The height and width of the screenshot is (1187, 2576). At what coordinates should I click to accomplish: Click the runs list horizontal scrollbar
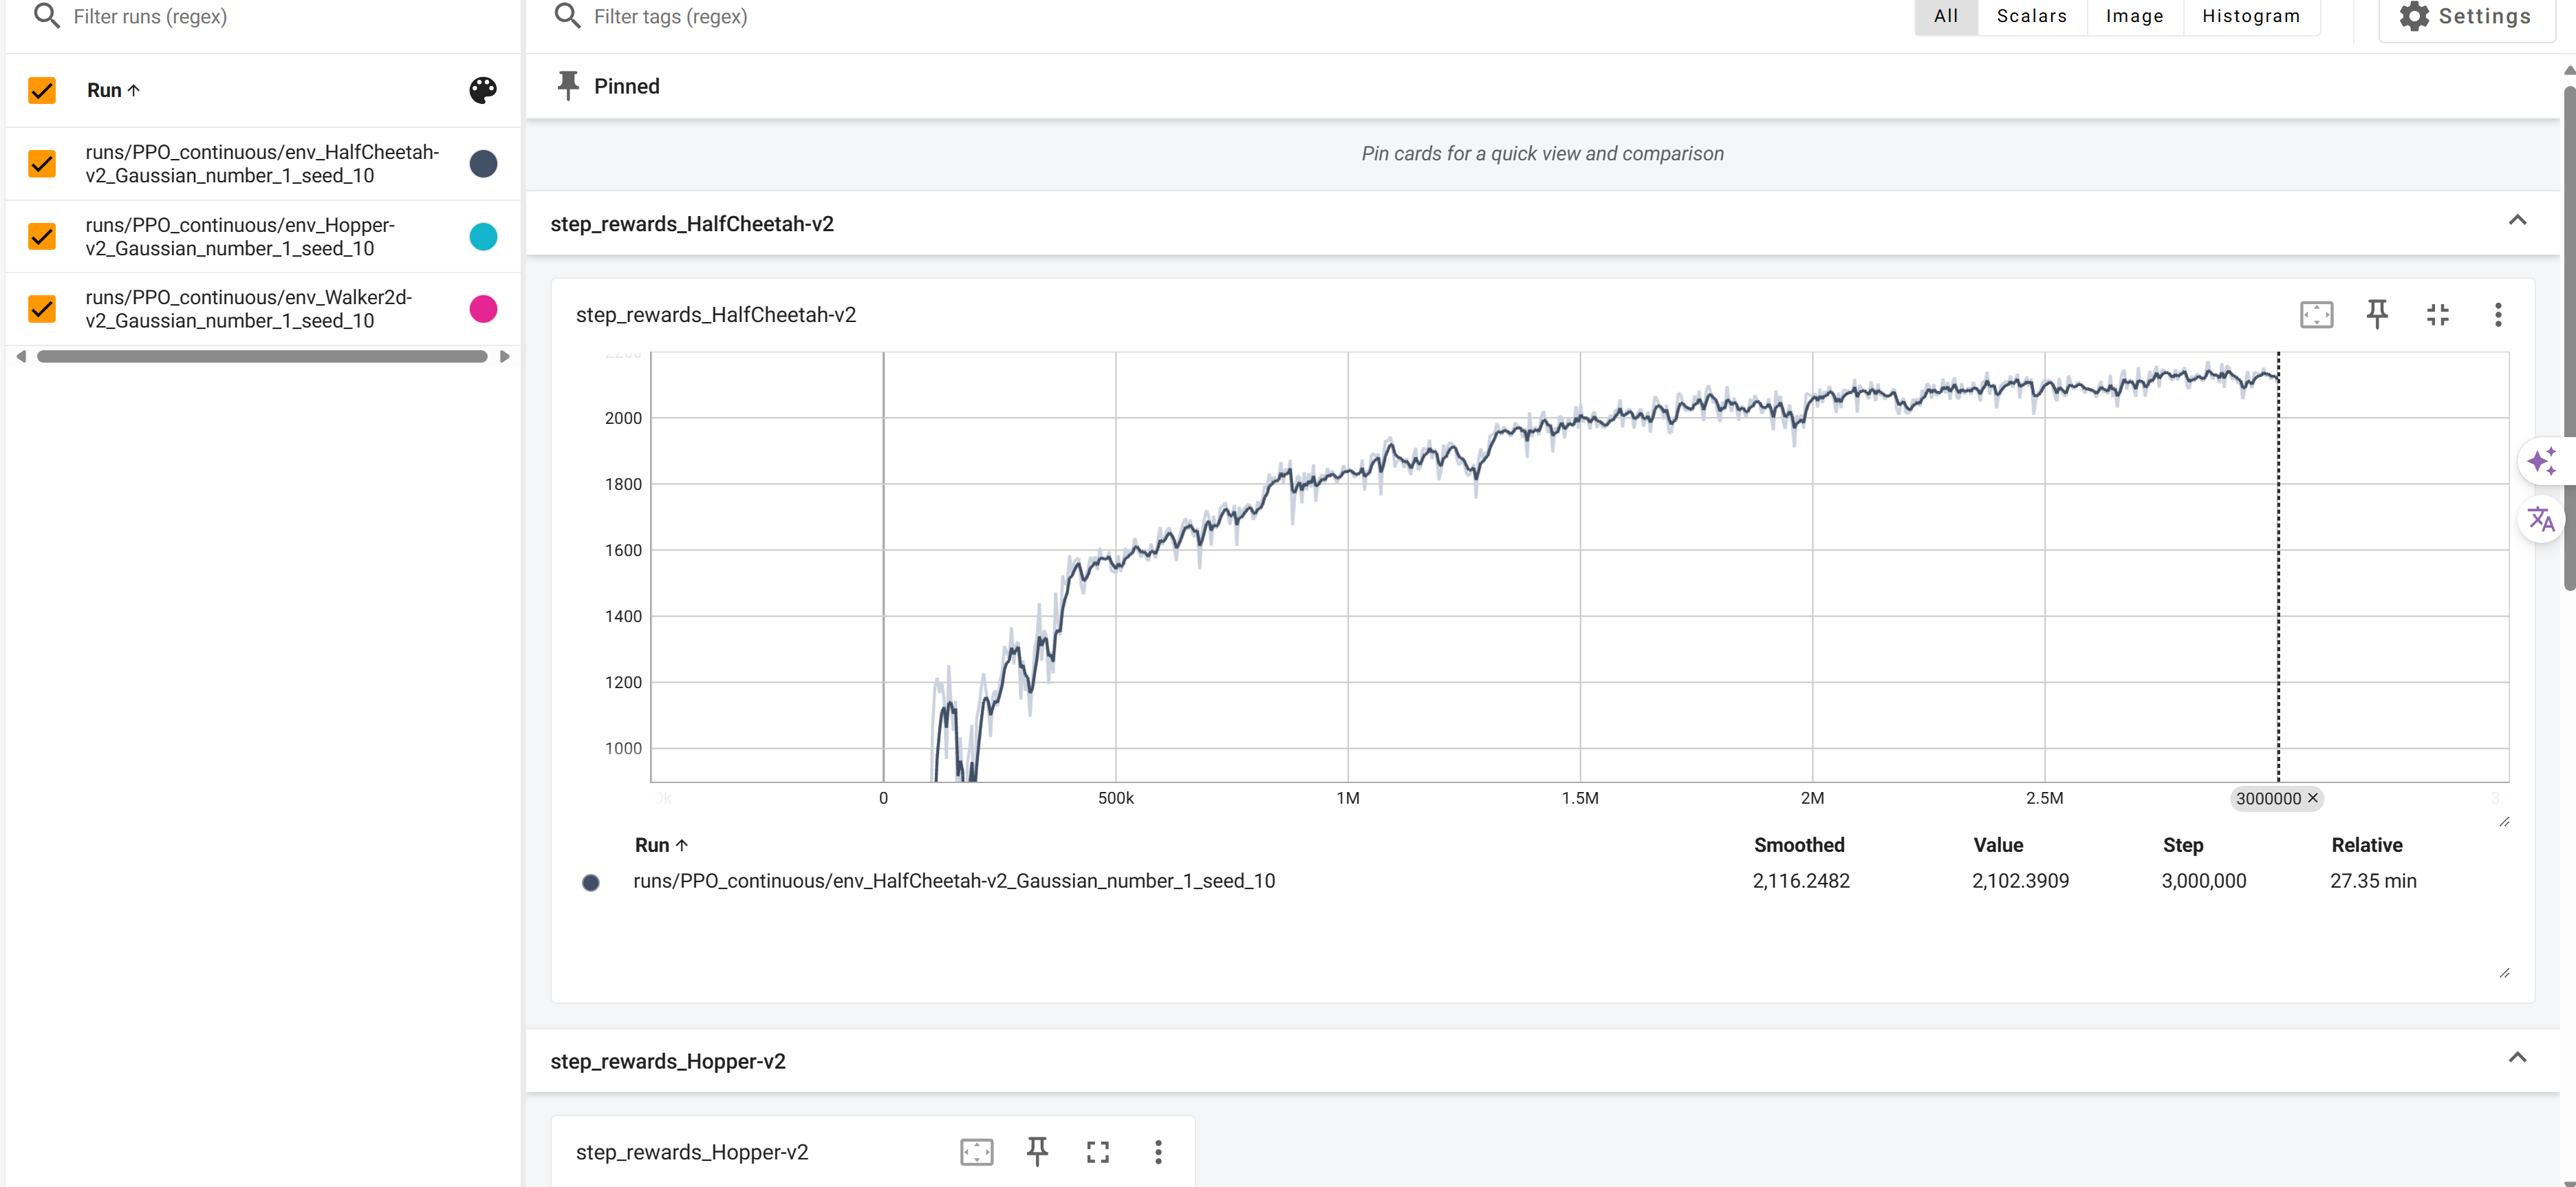[x=262, y=356]
